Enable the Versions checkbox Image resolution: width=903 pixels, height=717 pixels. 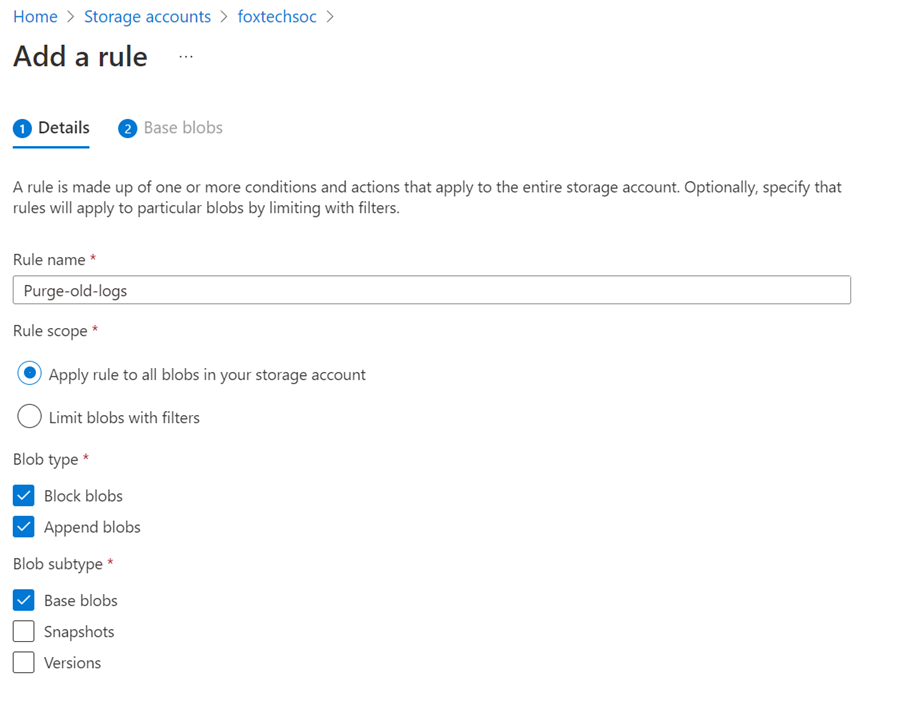(x=22, y=662)
